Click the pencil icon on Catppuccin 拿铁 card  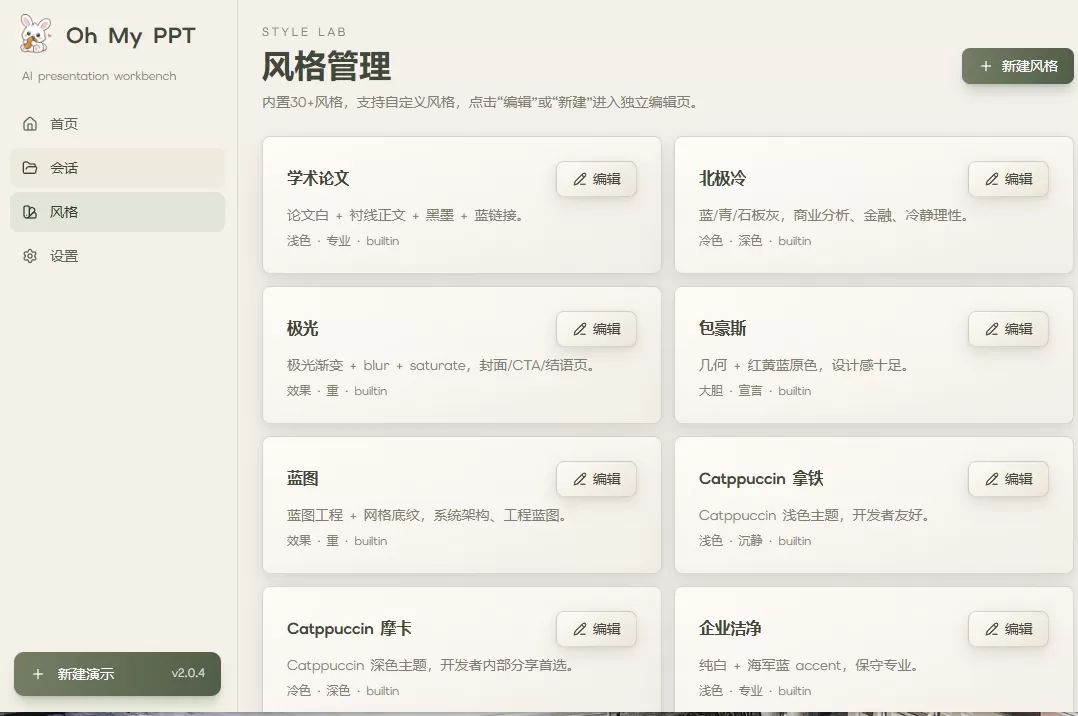991,479
